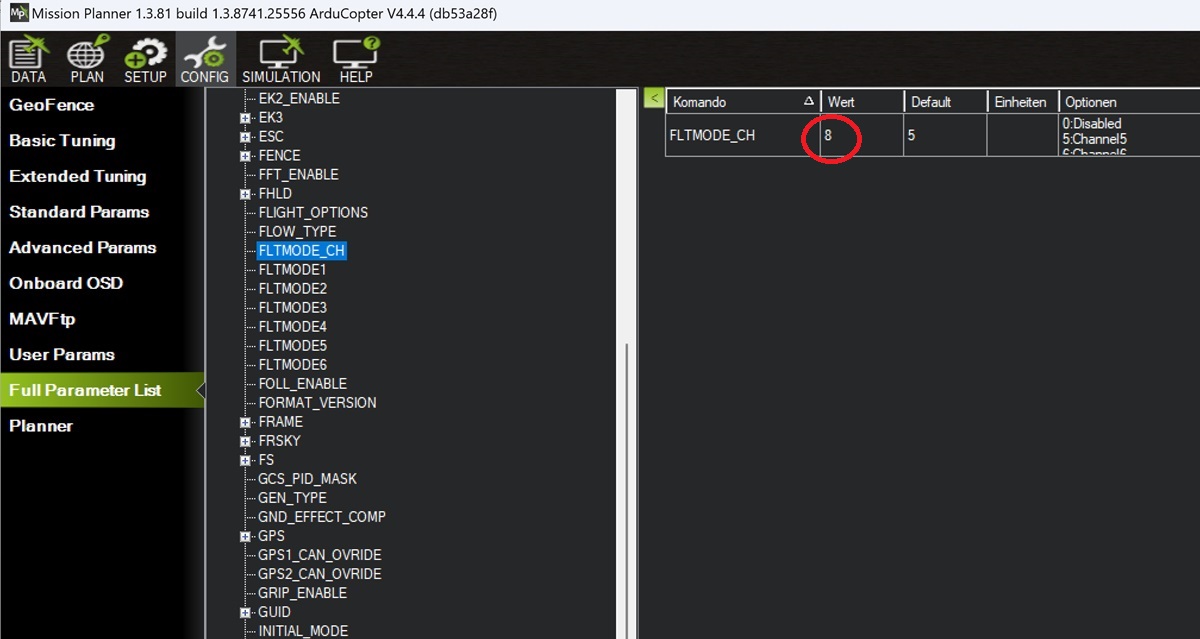1200x639 pixels.
Task: Click the FLTMODE_CH default value 5 cell
Action: [x=945, y=135]
